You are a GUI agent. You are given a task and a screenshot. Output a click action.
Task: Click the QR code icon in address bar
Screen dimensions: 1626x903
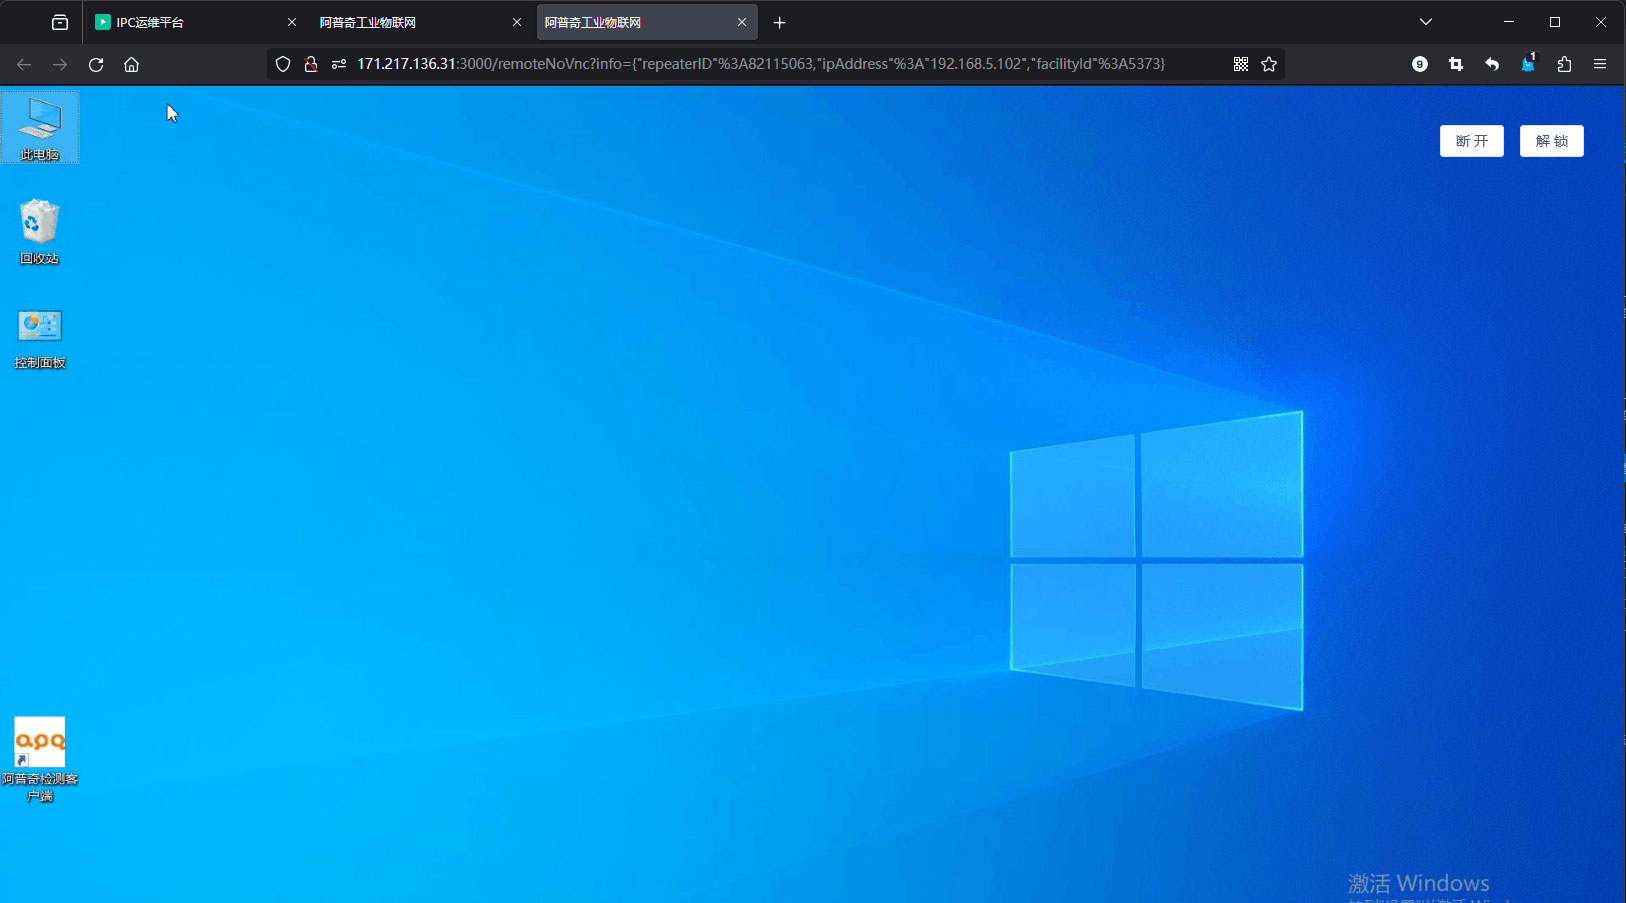(1241, 64)
